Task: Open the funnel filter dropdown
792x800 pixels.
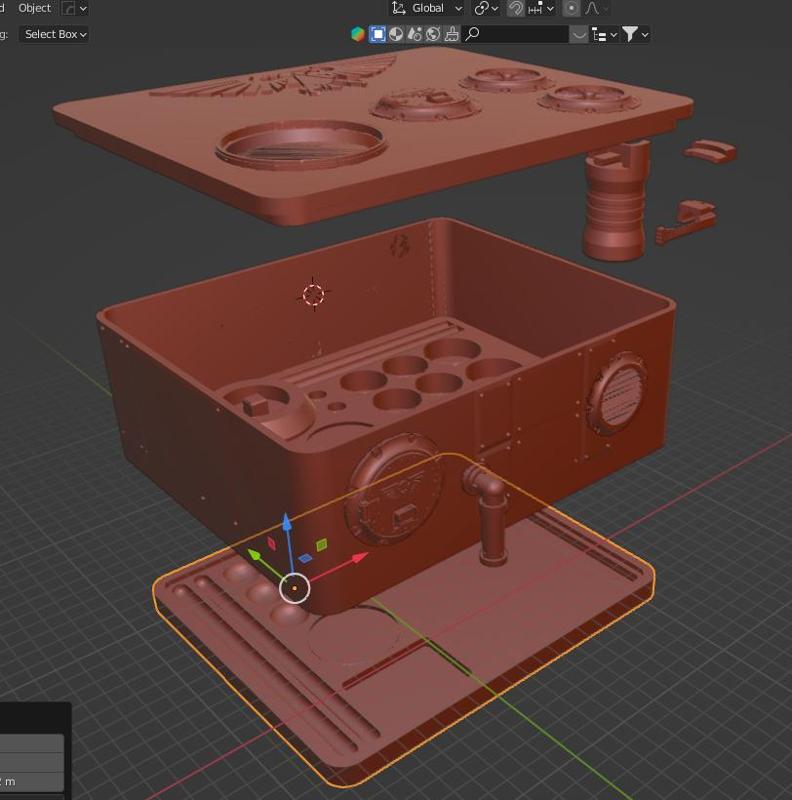Action: pos(635,34)
